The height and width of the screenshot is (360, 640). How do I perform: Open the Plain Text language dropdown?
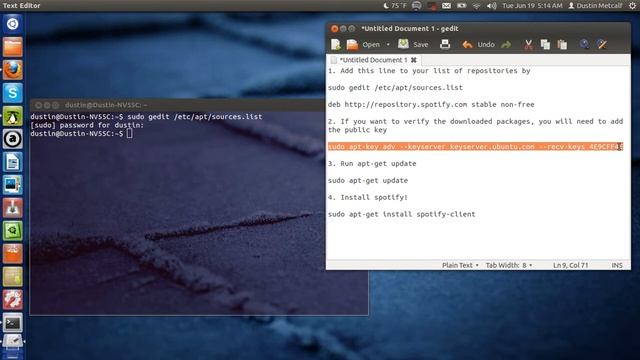click(x=460, y=265)
